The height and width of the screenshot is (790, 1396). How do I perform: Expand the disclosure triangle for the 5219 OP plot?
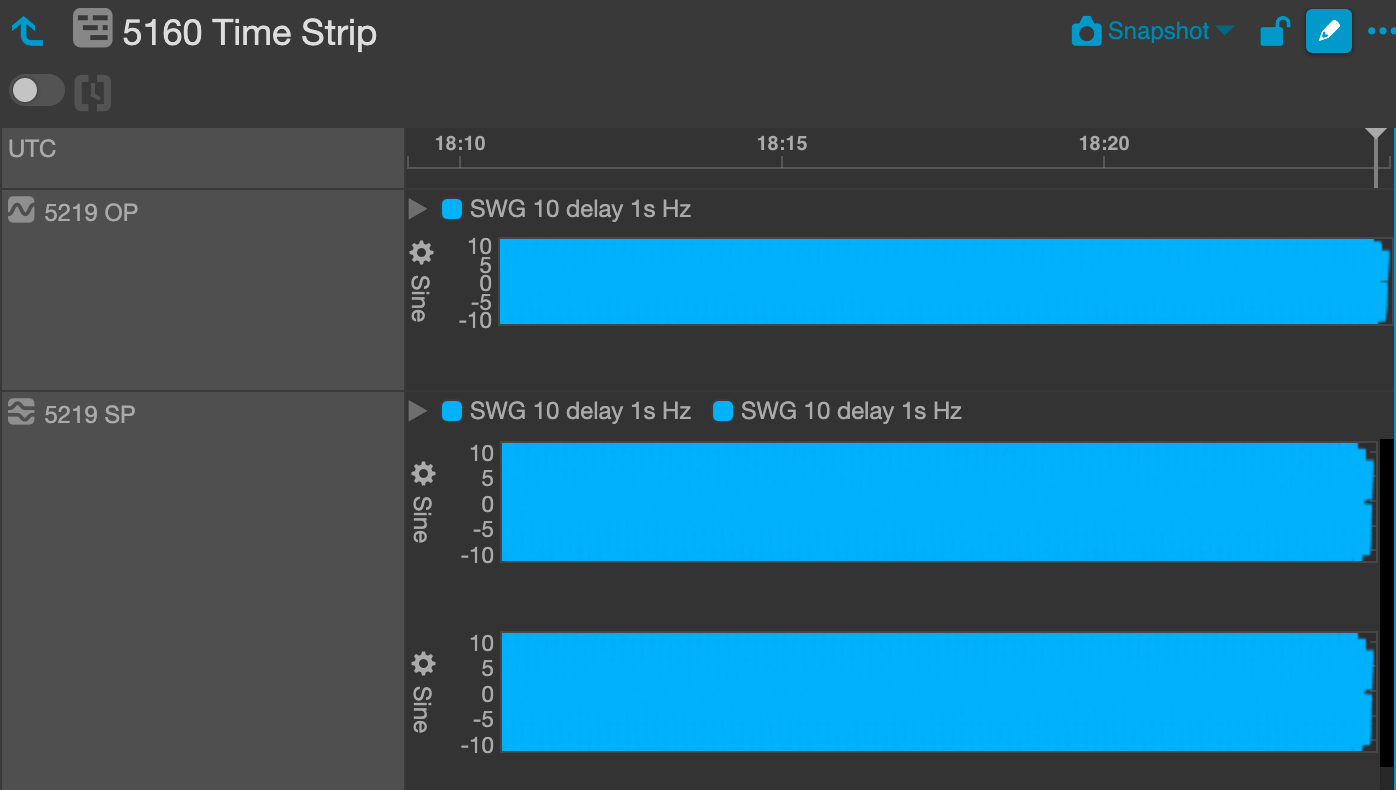click(x=418, y=208)
